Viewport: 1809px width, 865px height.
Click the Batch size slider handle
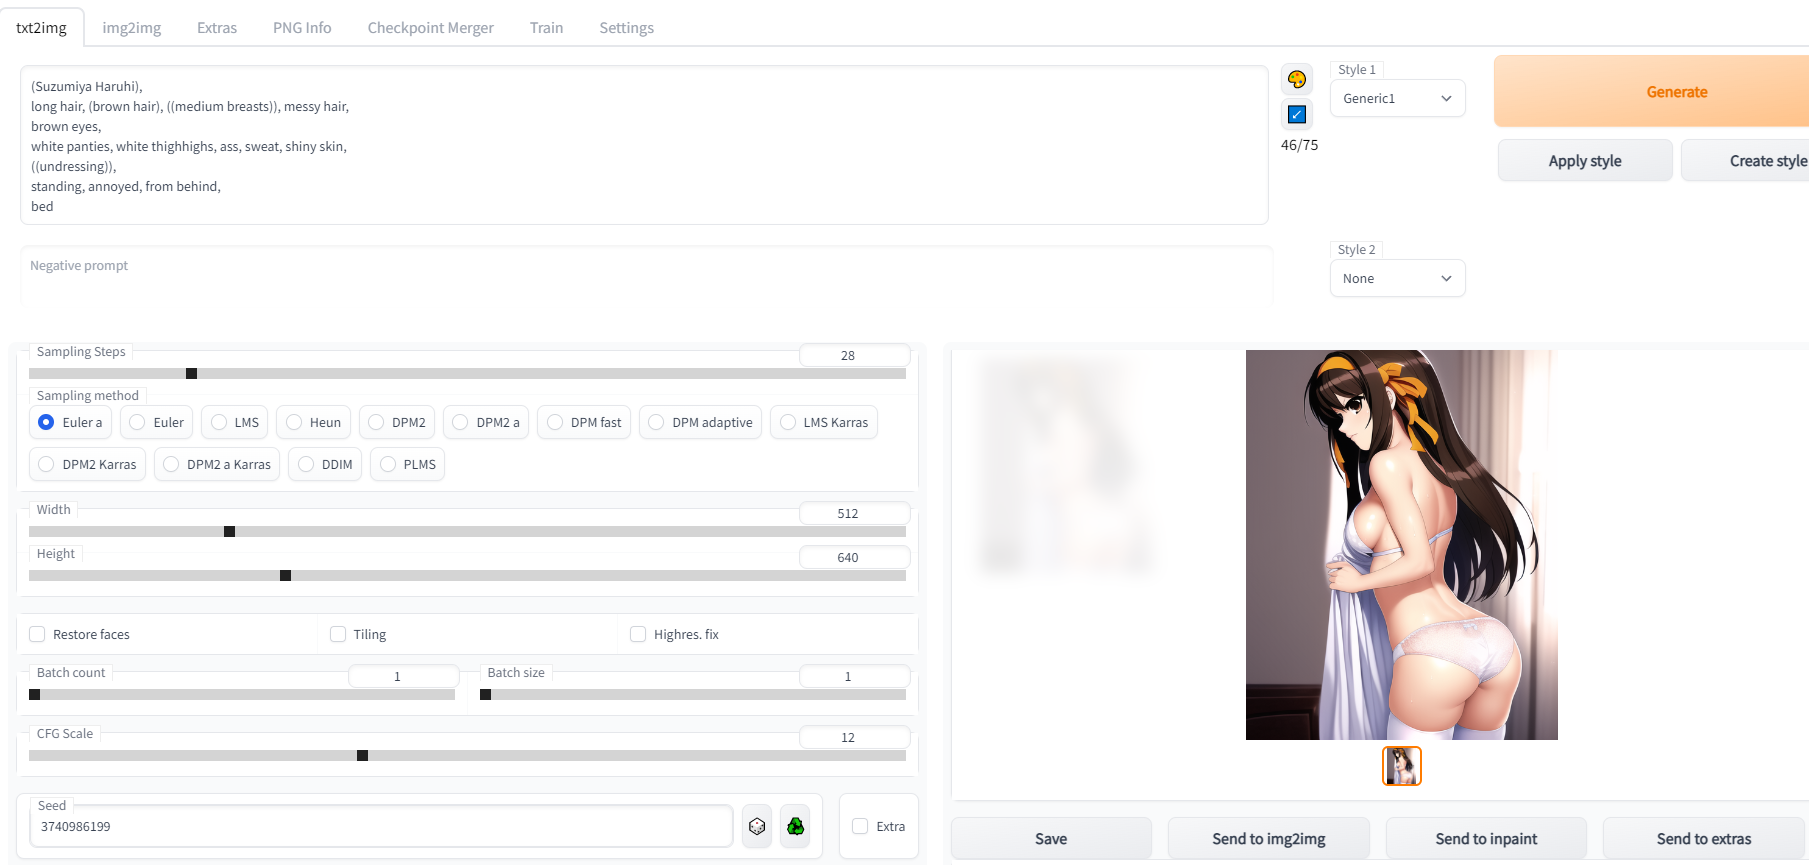[486, 694]
